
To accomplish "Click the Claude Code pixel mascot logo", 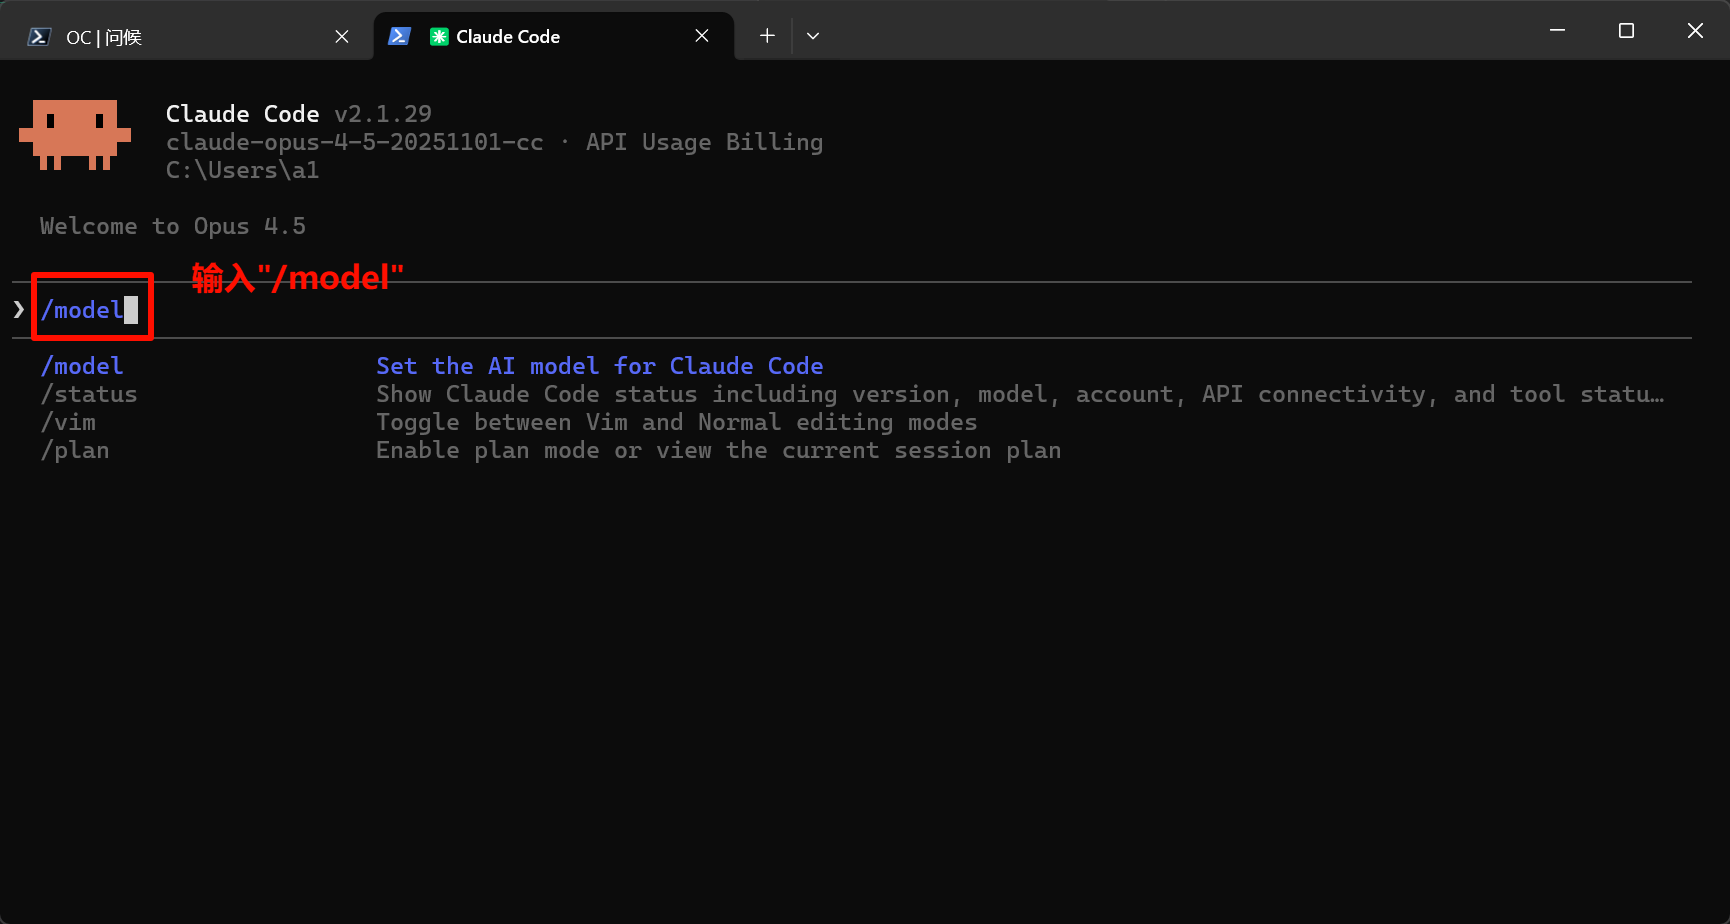I will 75,135.
